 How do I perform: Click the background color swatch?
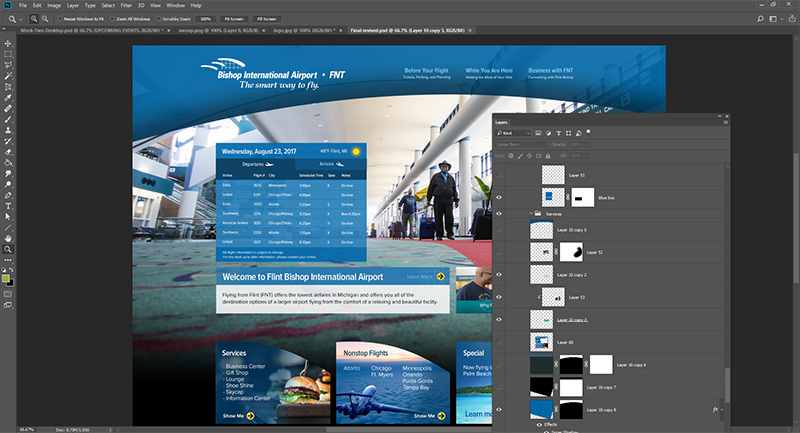pyautogui.click(x=11, y=283)
